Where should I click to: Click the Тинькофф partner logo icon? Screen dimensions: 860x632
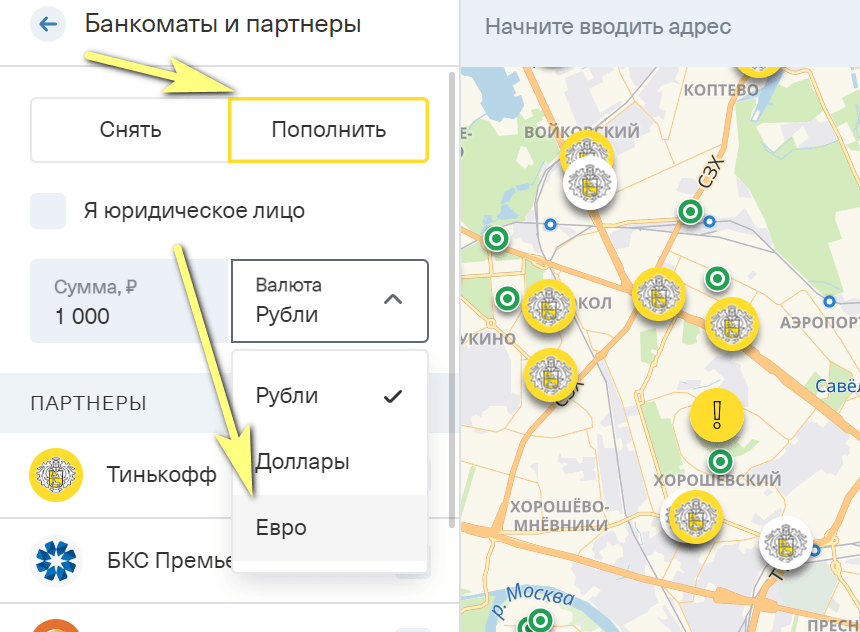[56, 475]
